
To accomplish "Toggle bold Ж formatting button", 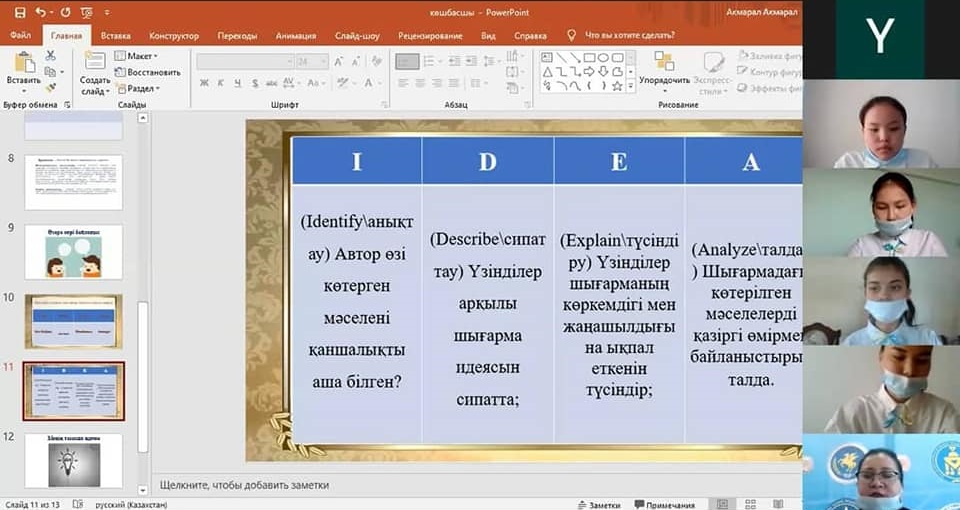I will point(203,83).
